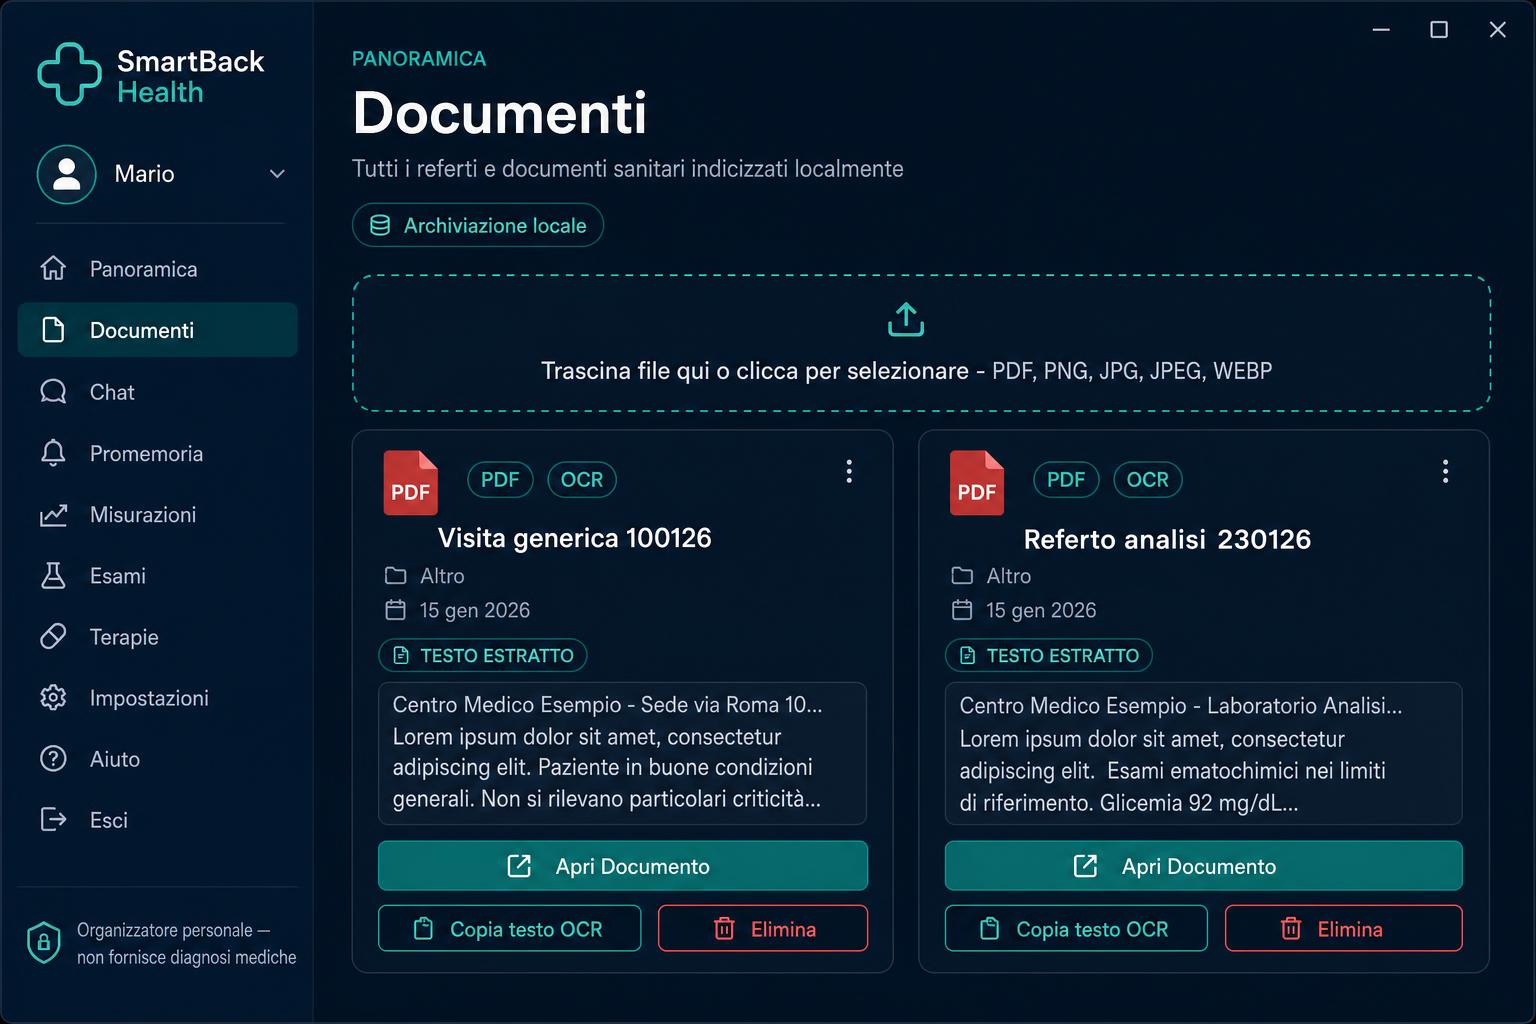The height and width of the screenshot is (1024, 1536).
Task: Click TESTO ESTRATTO badge on Visita generica card
Action: [x=483, y=656]
